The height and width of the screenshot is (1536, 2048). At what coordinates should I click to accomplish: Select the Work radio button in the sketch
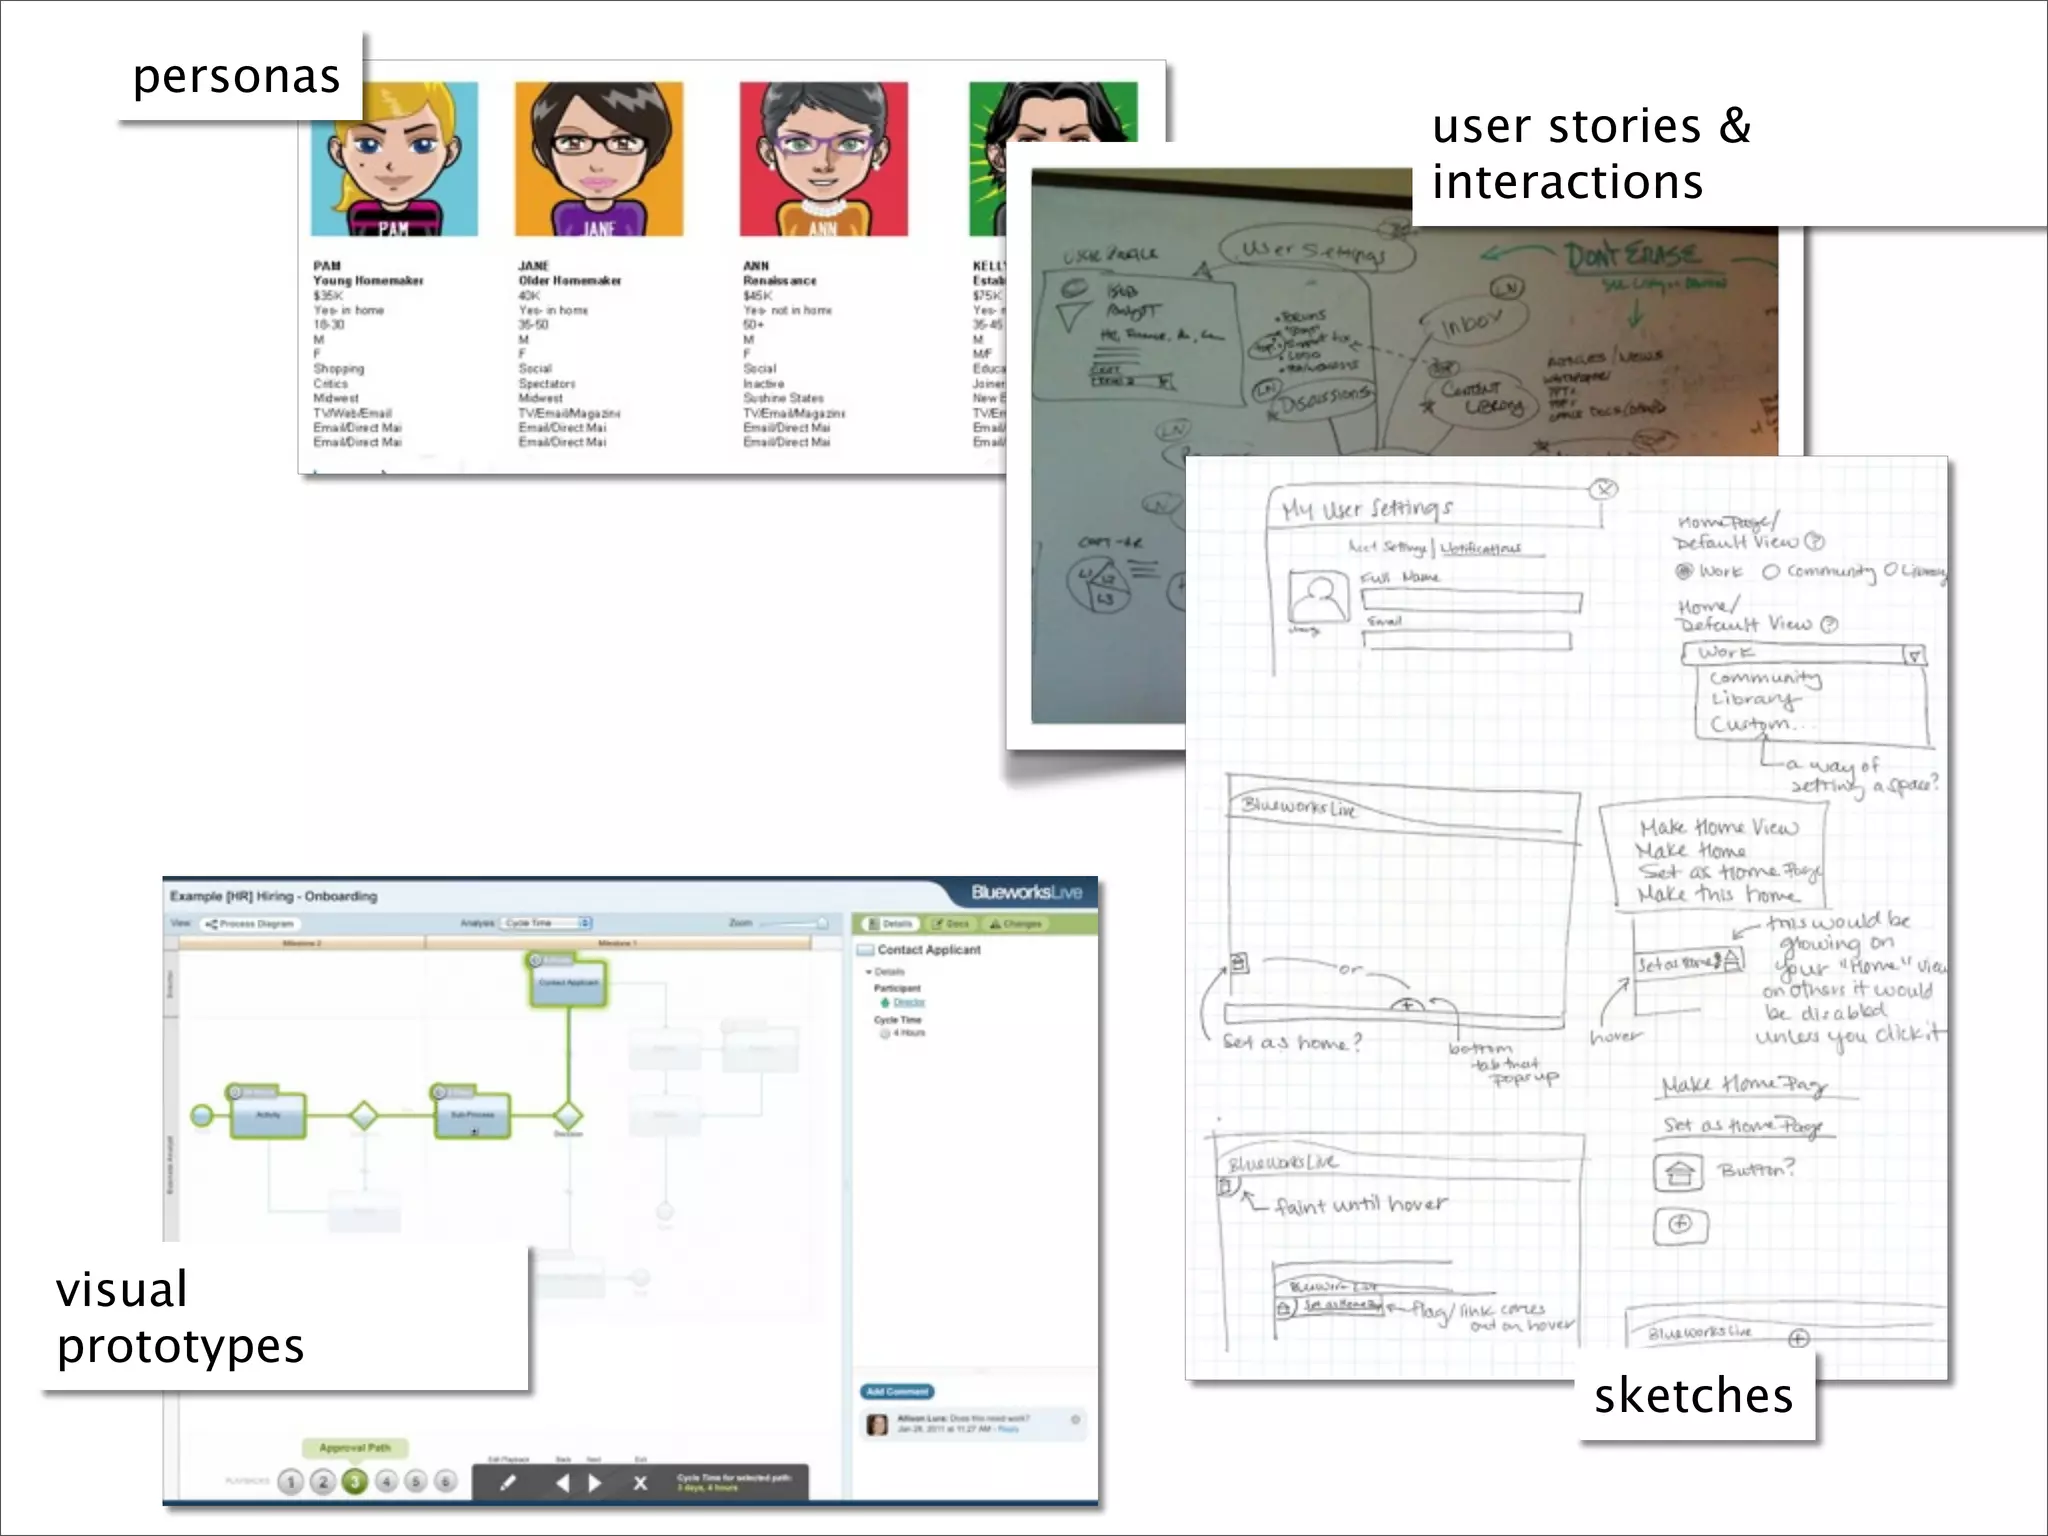pos(1684,571)
